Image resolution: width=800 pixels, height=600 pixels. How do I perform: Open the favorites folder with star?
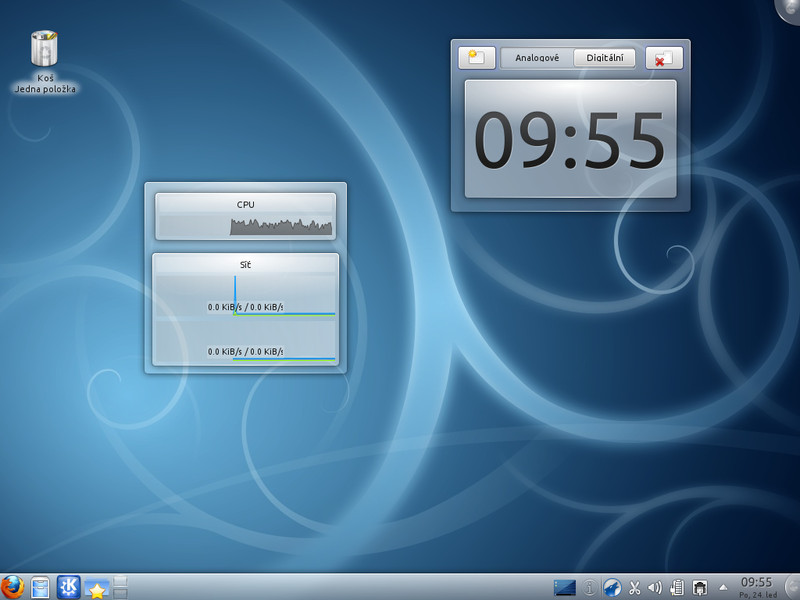(96, 588)
